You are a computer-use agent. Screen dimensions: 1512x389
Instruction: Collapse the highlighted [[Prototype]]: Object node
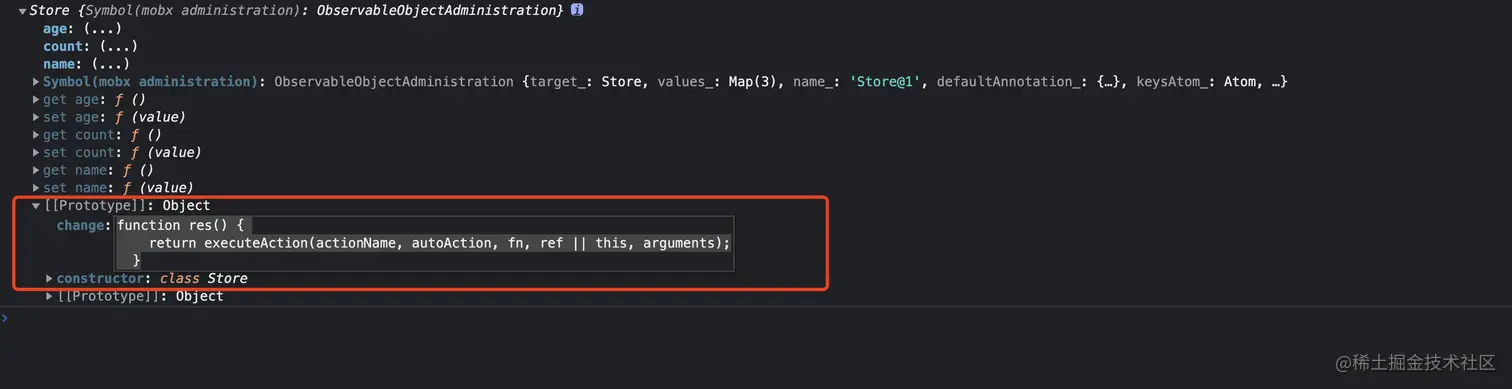(x=36, y=206)
